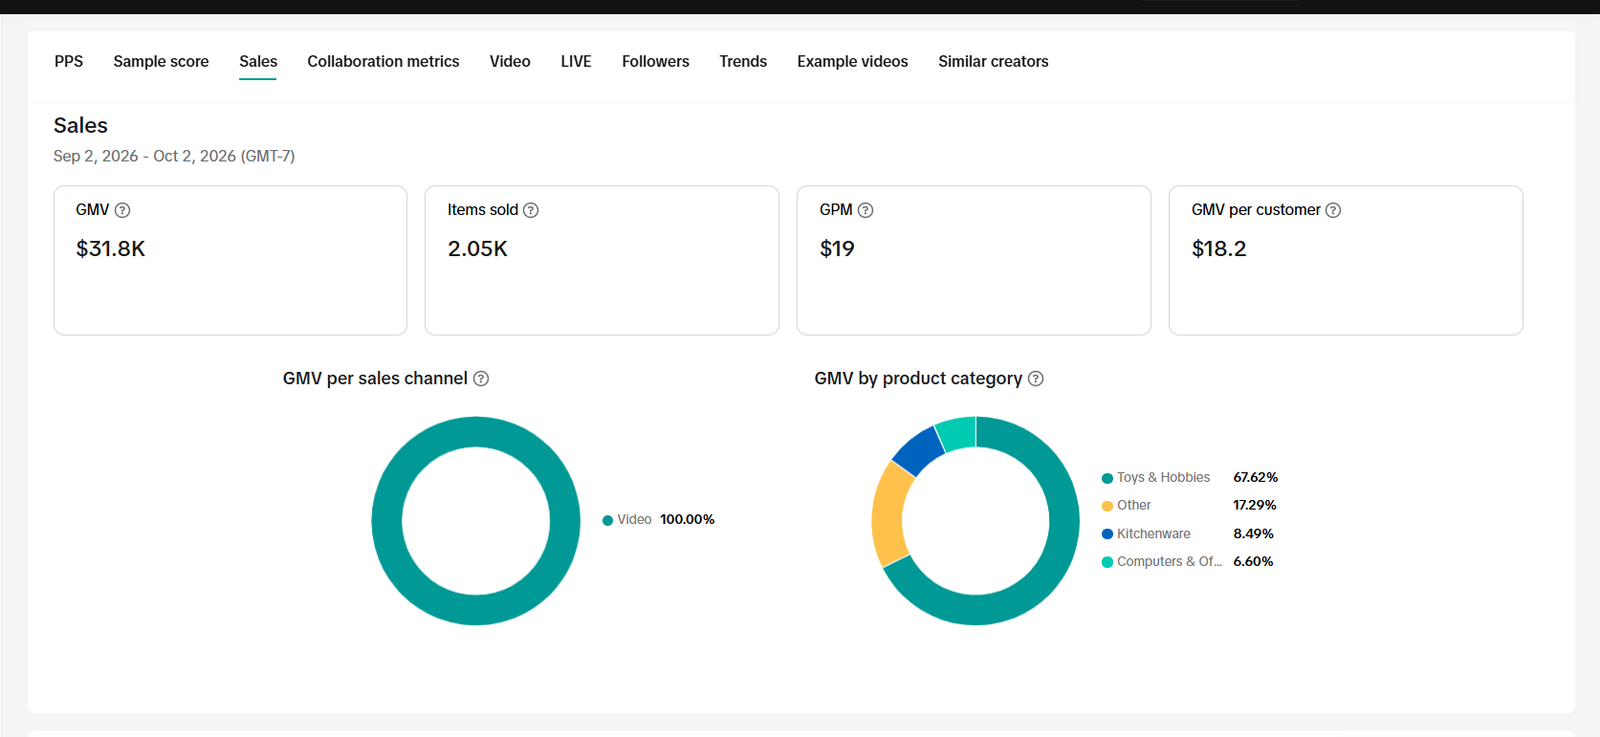Click the Sep 2 - Oct 2 date range
1600x737 pixels.
tap(174, 156)
